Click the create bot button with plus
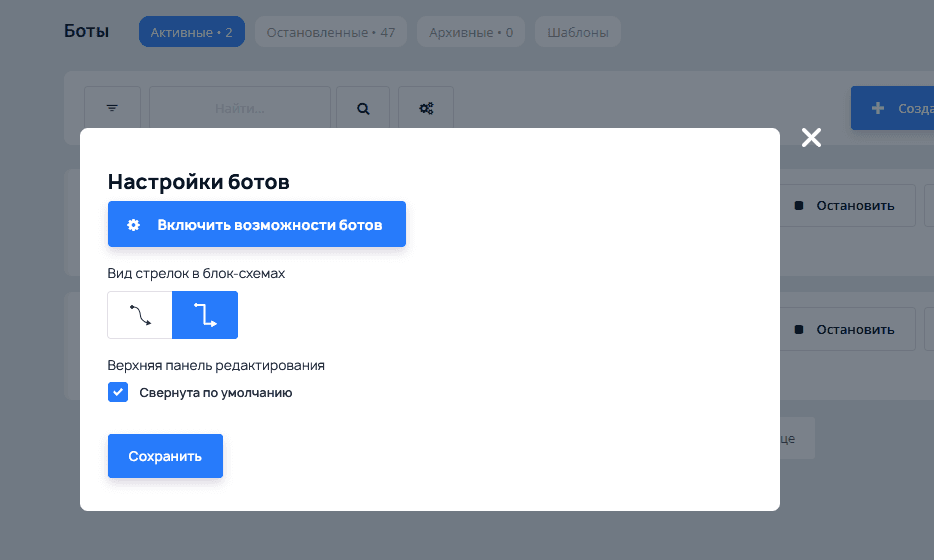This screenshot has width=934, height=560. (892, 108)
